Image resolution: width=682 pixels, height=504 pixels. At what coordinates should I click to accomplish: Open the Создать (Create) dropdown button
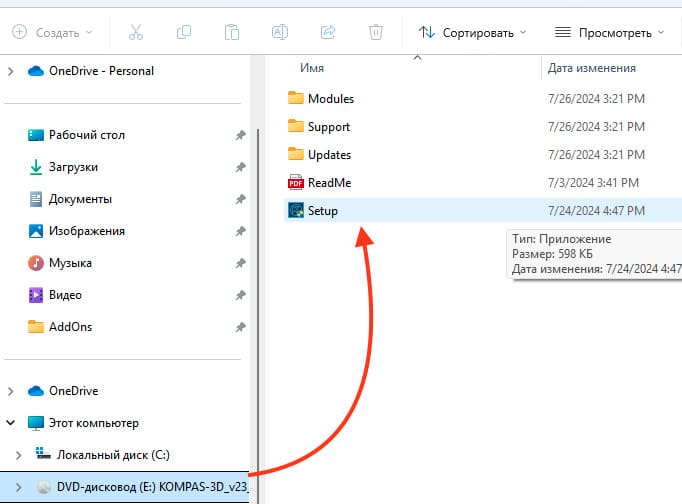[52, 33]
